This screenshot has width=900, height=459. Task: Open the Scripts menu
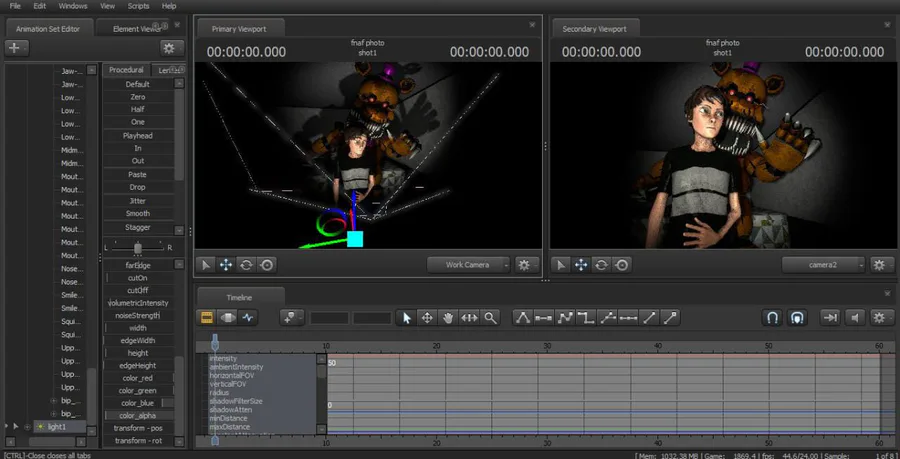pos(138,6)
